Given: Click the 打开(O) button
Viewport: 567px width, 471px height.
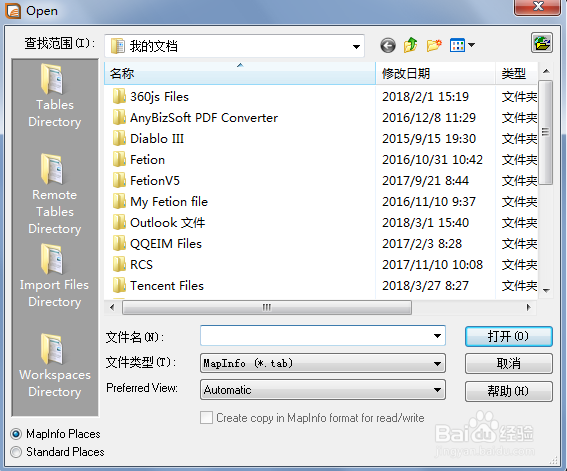Looking at the screenshot, I should click(508, 337).
